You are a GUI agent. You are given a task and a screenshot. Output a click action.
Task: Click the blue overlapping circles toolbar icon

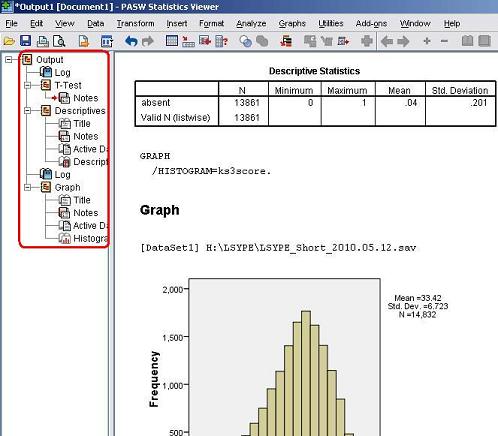[x=246, y=41]
